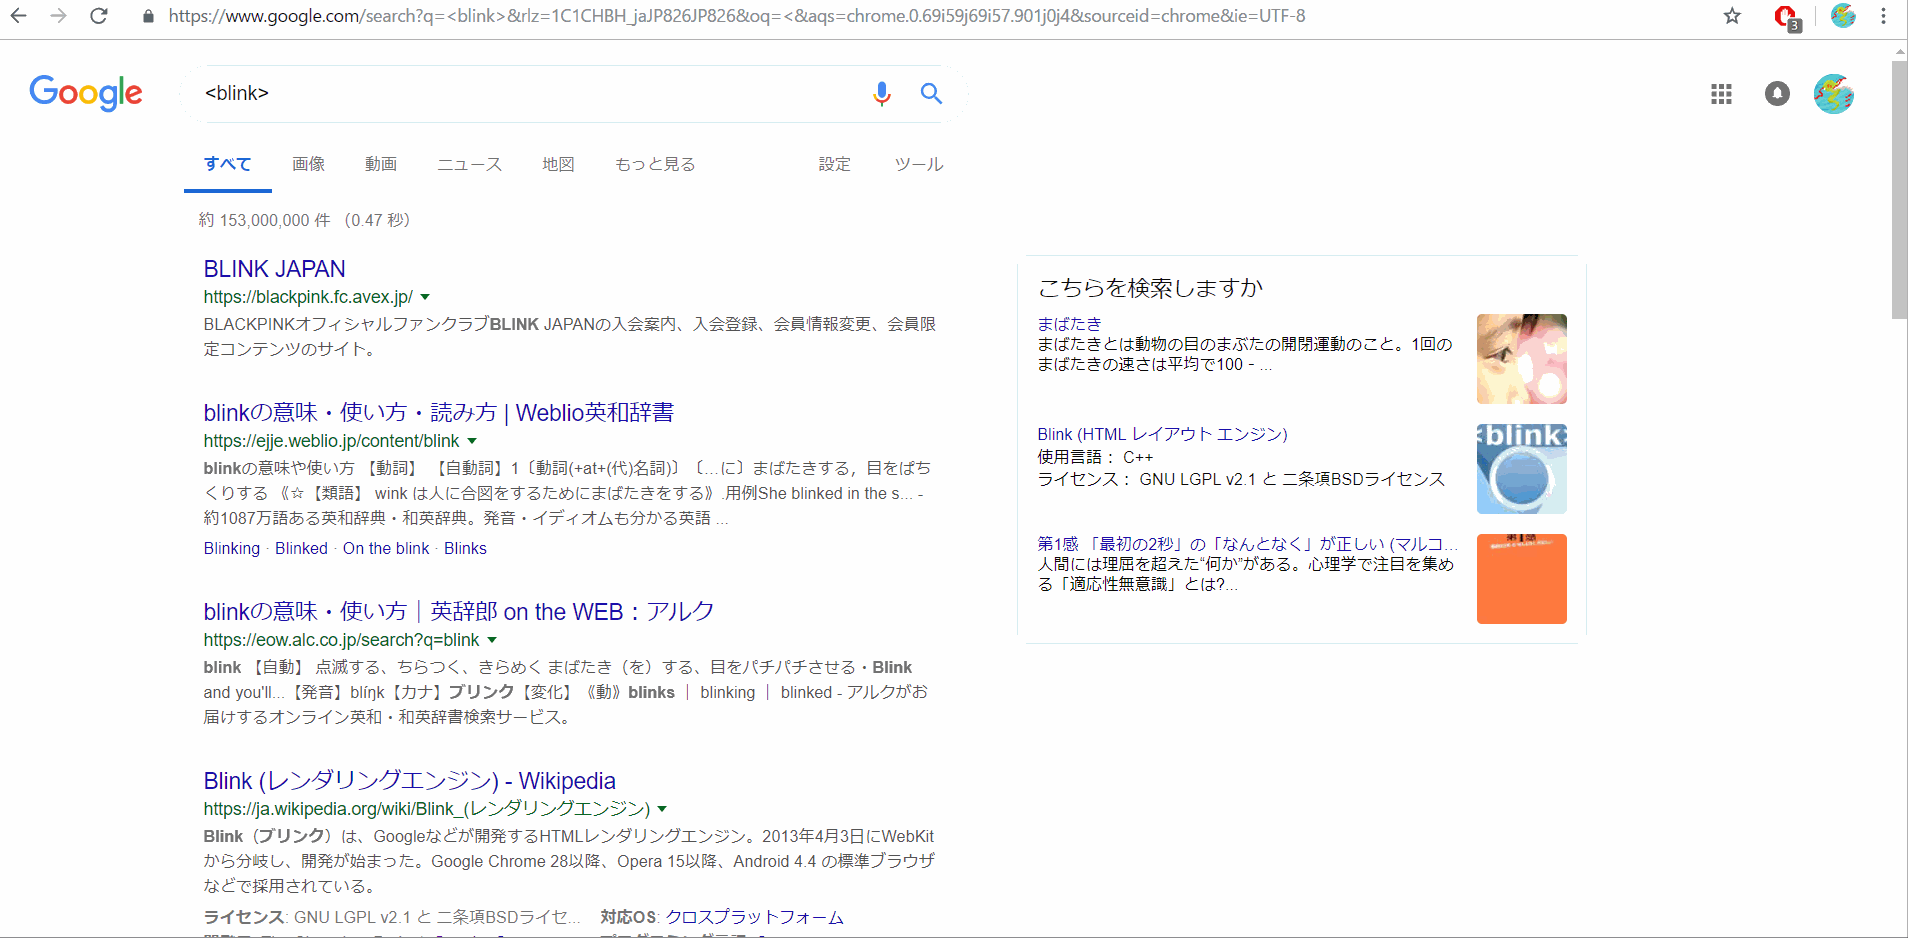
Task: Expand arrow next to eow.alc.co.jp URL
Action: 492,640
